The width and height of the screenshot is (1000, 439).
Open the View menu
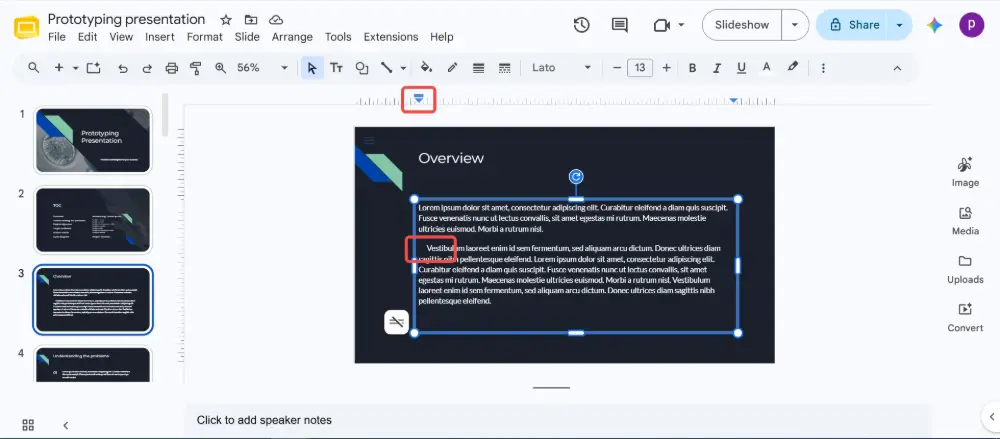(x=121, y=37)
